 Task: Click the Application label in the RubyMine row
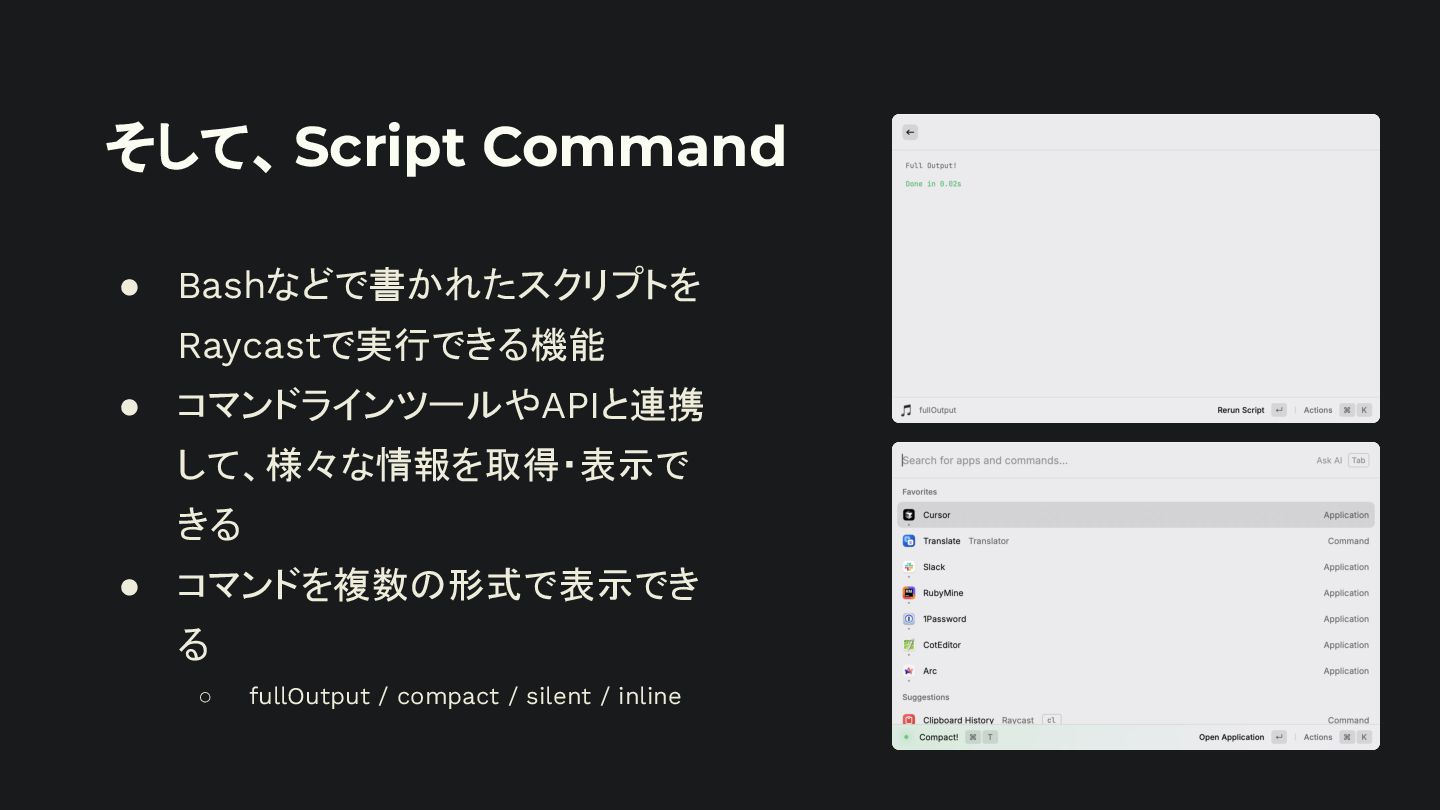[x=1346, y=593]
